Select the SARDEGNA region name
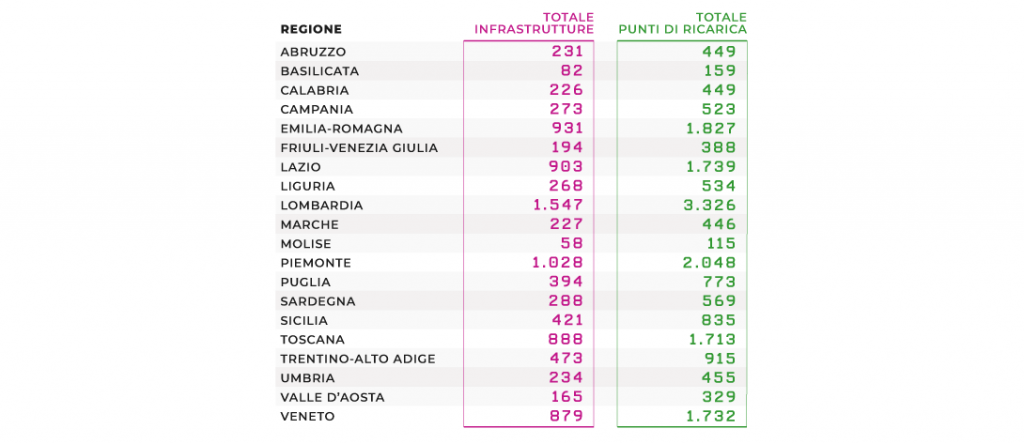This screenshot has height=444, width=1024. point(318,302)
